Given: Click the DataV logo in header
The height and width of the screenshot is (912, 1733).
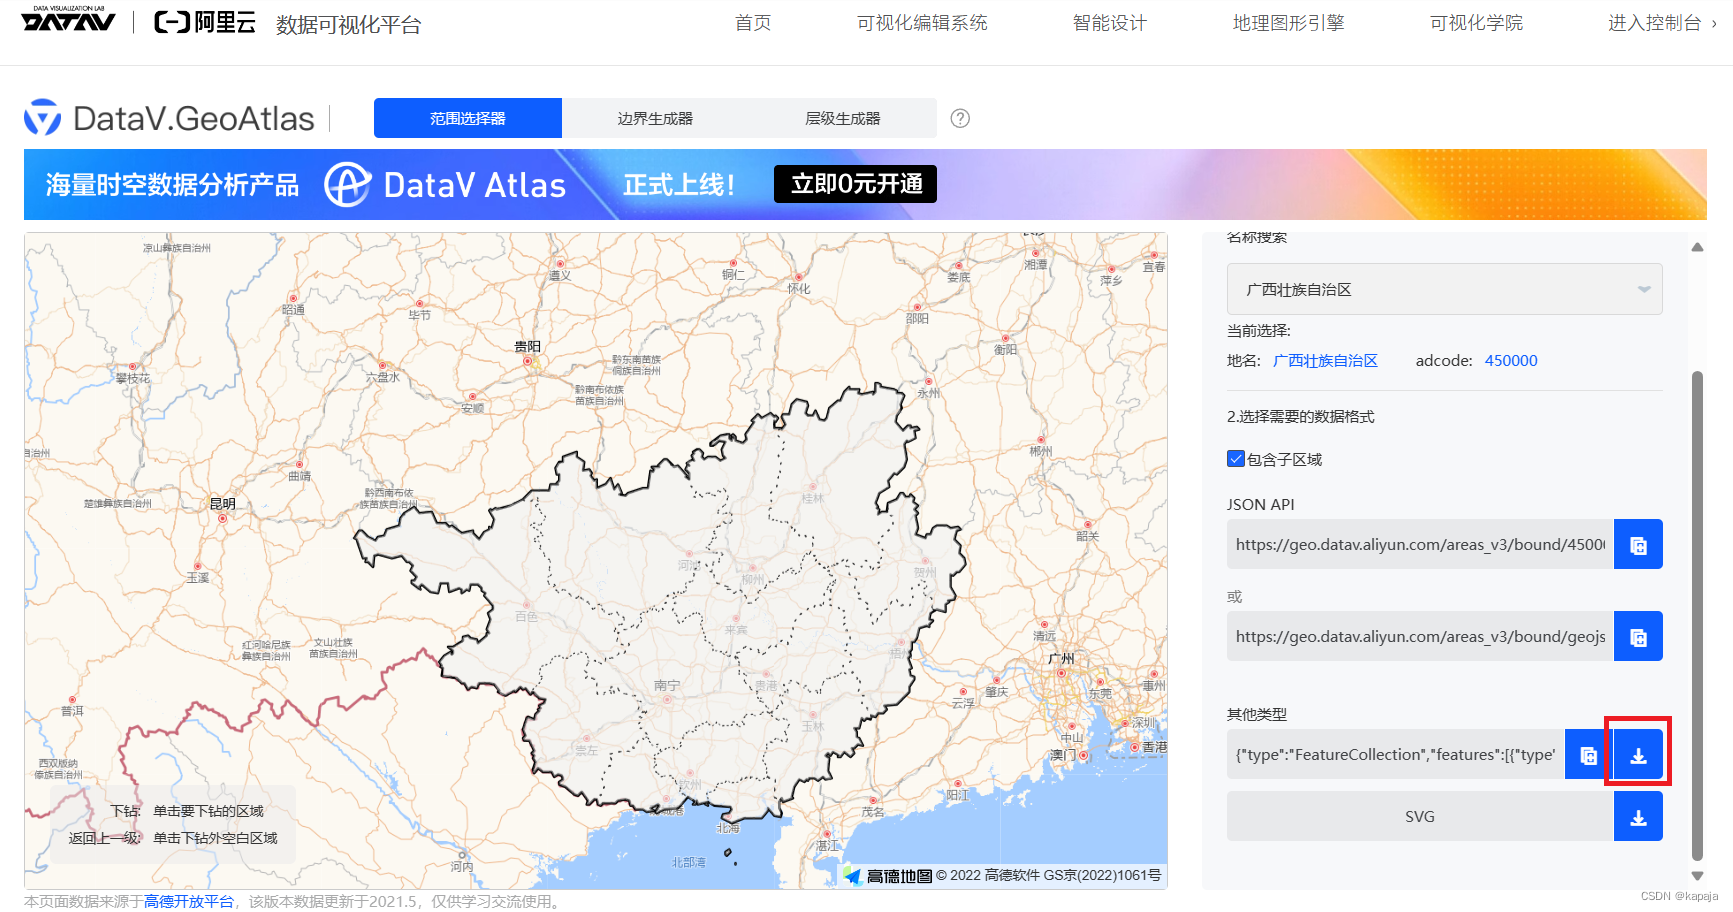Looking at the screenshot, I should [x=68, y=19].
